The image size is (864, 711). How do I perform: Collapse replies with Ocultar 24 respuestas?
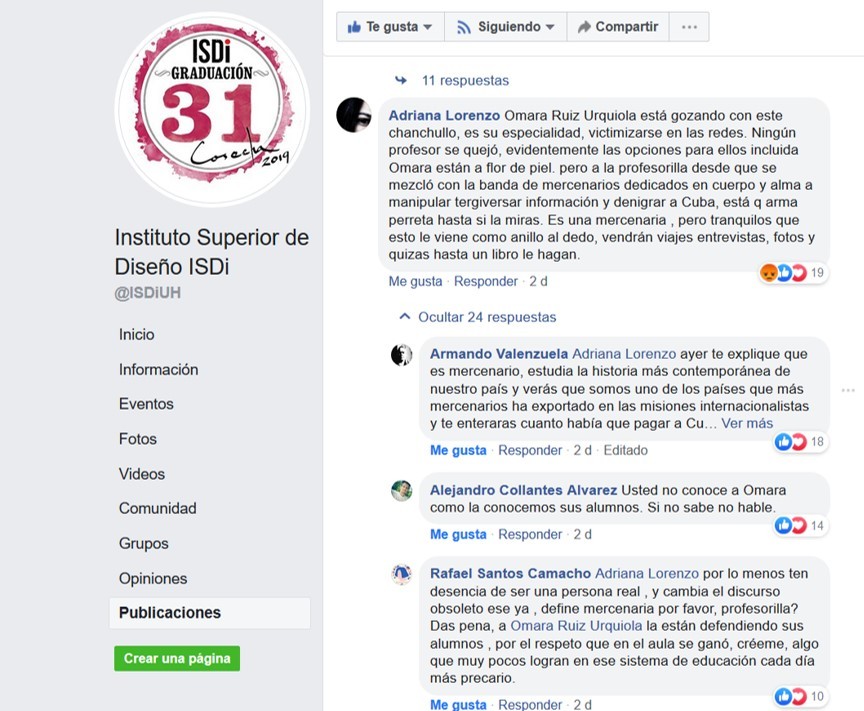pos(477,317)
